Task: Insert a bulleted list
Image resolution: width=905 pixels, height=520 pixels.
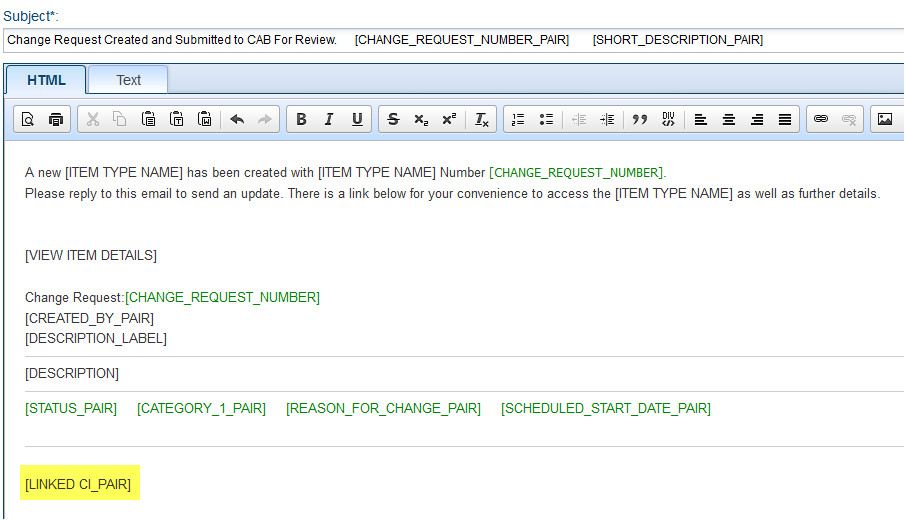Action: coord(546,119)
